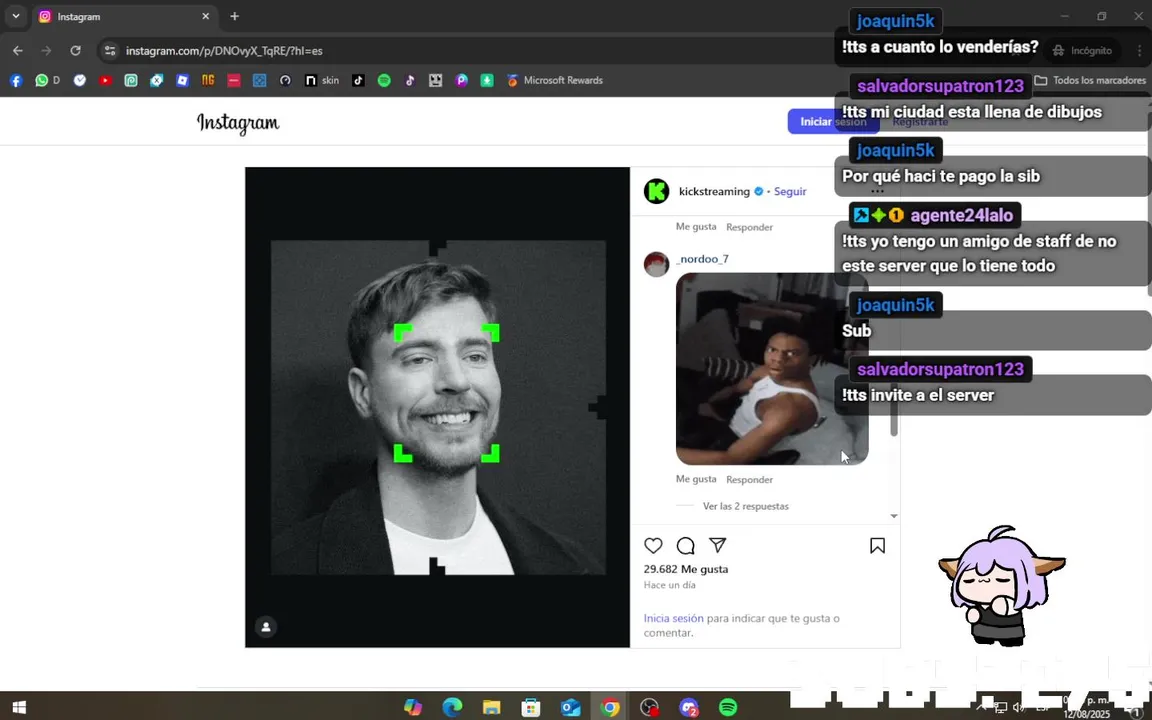This screenshot has height=720, width=1152.
Task: Click the comments scrollbar down arrow
Action: pyautogui.click(x=894, y=516)
